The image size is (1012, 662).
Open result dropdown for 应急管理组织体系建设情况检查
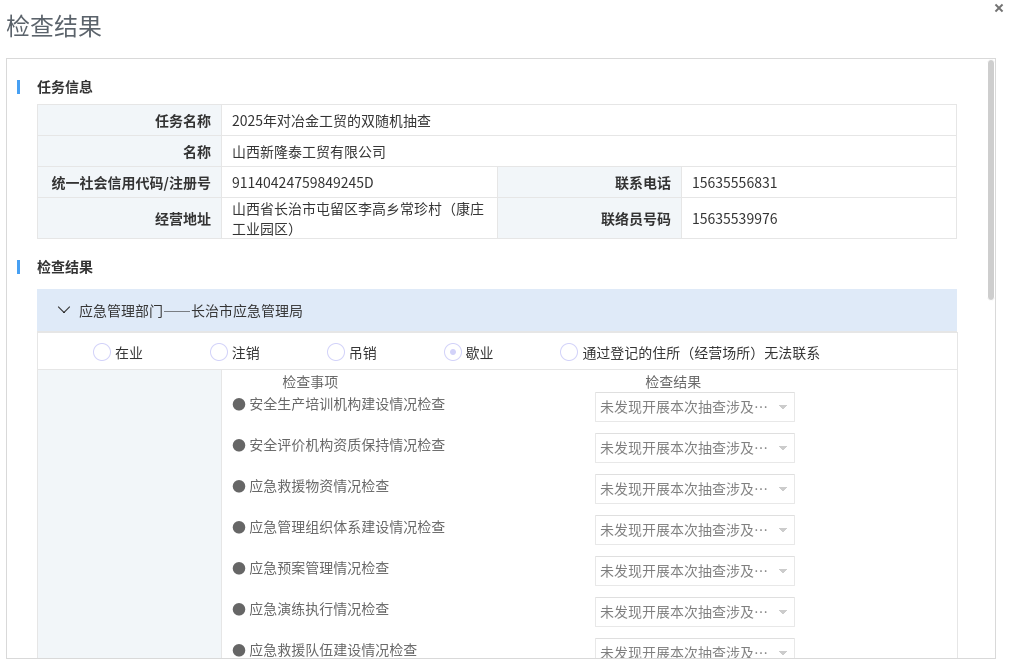click(694, 530)
